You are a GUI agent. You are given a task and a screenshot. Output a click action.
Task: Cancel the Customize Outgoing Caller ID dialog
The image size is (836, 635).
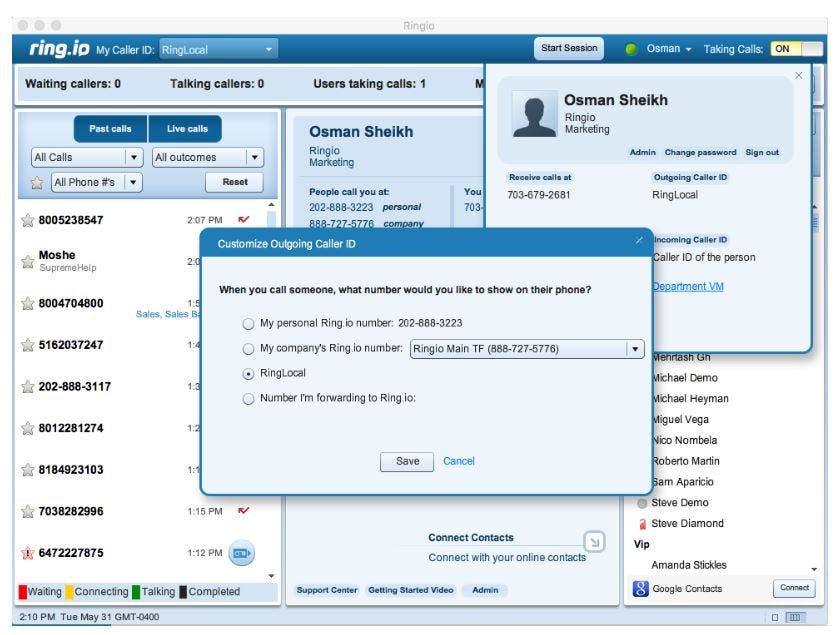click(x=459, y=461)
